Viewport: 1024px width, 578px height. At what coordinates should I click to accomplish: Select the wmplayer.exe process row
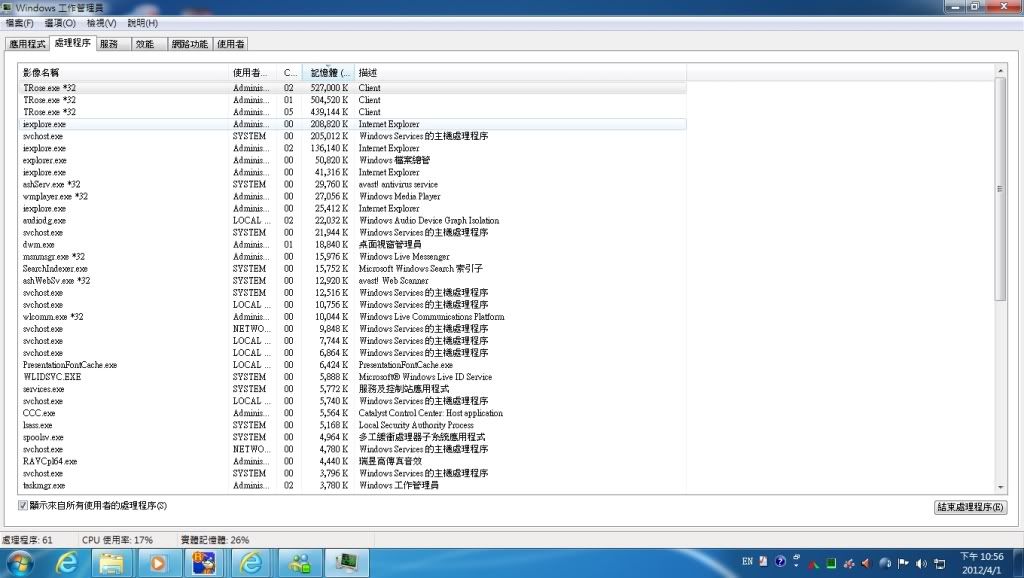point(353,196)
